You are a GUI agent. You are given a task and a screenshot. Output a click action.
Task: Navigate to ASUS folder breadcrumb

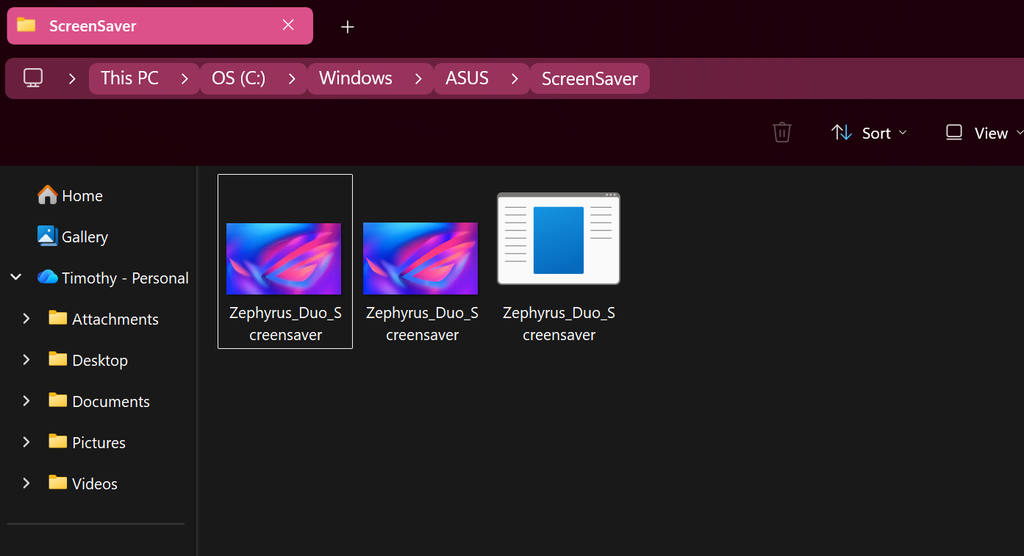[467, 78]
